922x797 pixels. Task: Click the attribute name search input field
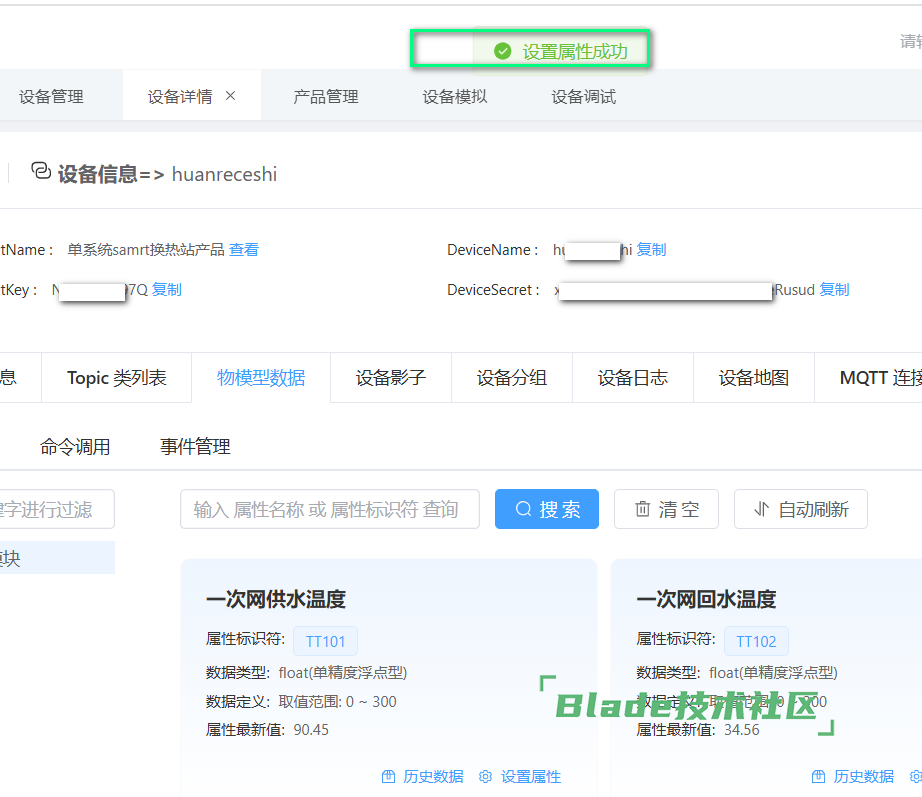[329, 509]
